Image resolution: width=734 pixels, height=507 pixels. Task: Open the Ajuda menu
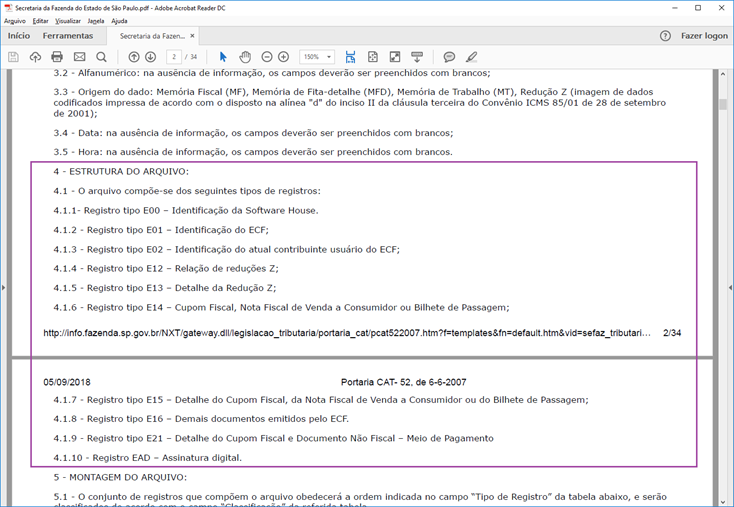pyautogui.click(x=119, y=21)
